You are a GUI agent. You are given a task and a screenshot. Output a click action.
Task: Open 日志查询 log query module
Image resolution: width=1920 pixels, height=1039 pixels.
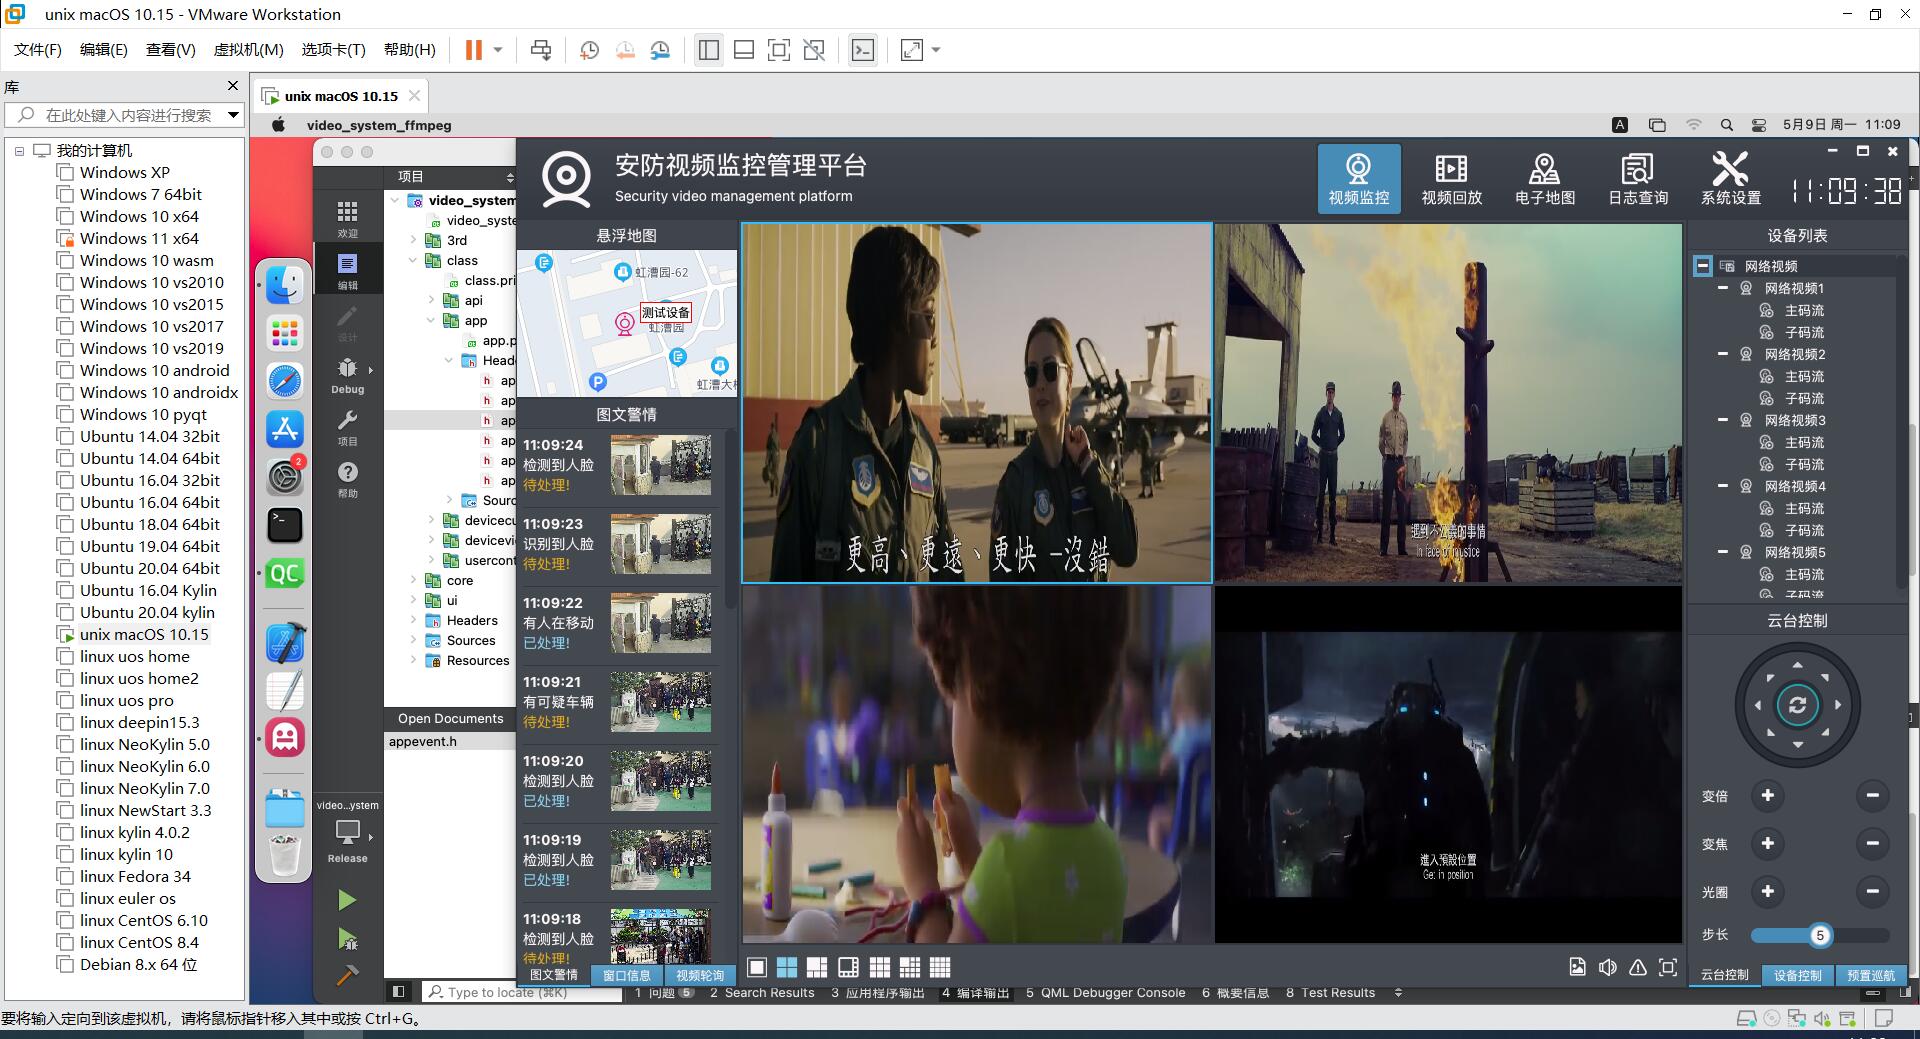[1637, 179]
